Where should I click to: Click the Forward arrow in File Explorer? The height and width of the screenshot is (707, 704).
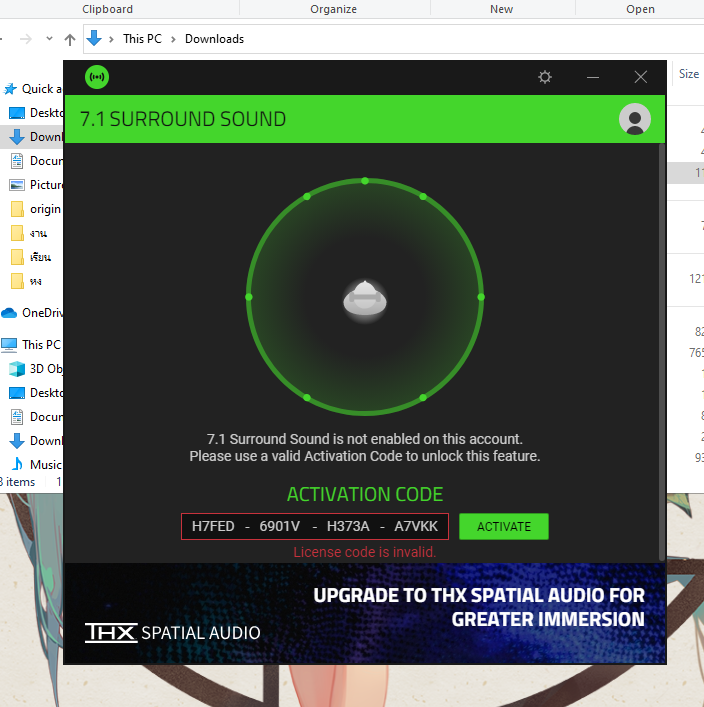coord(26,39)
